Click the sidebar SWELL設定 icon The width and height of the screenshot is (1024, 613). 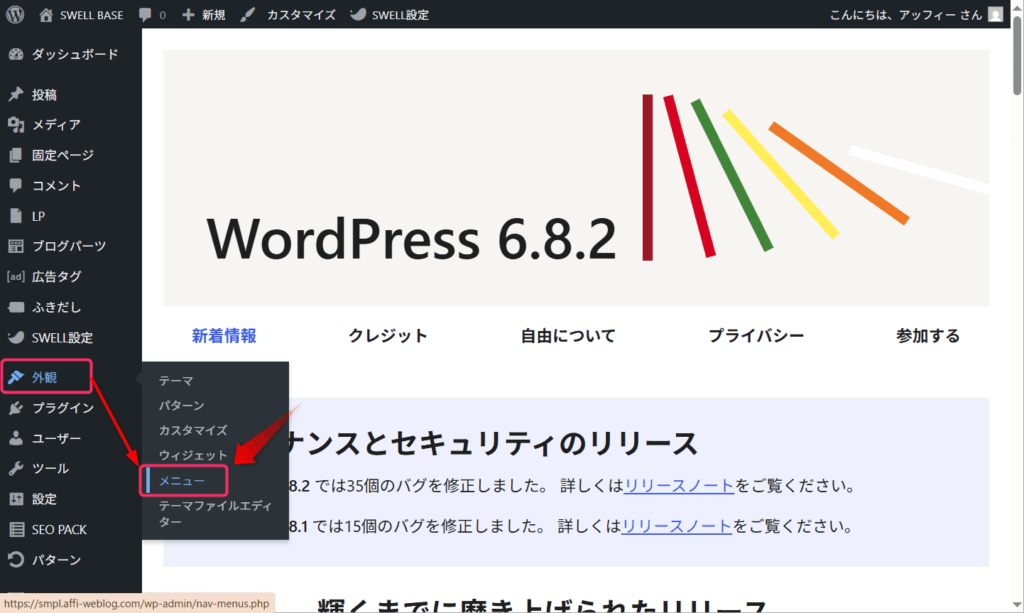coord(16,338)
